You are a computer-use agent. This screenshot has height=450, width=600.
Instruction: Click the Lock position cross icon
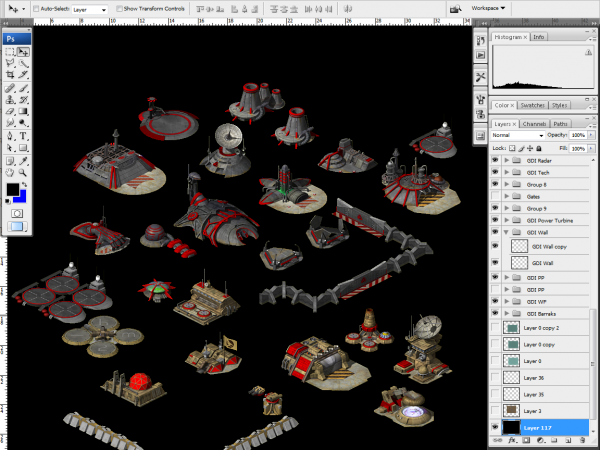tap(530, 148)
